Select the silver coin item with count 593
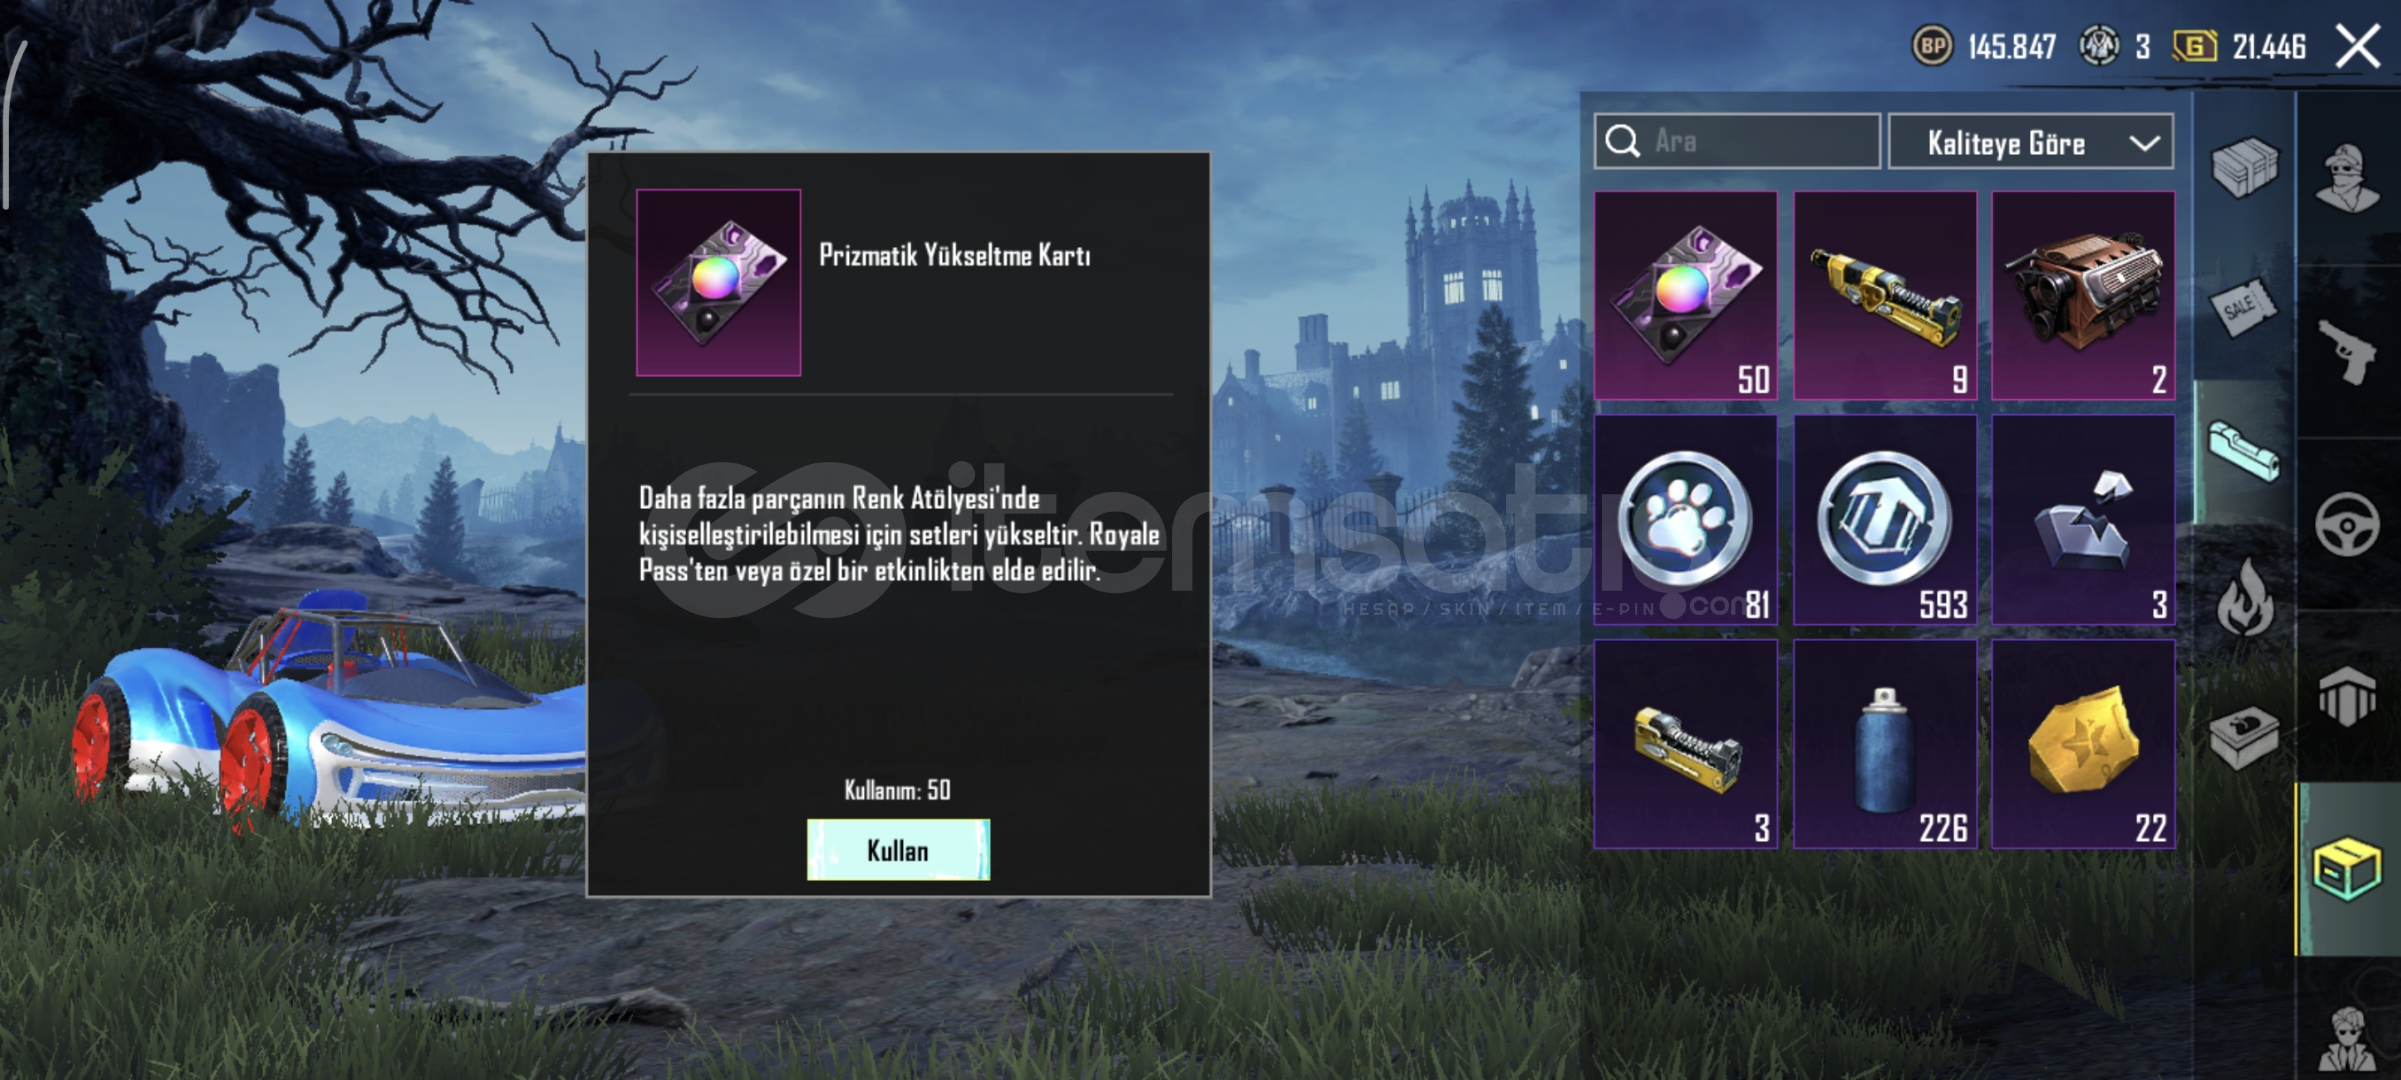Screen dimensions: 2401x1080 coord(1885,520)
